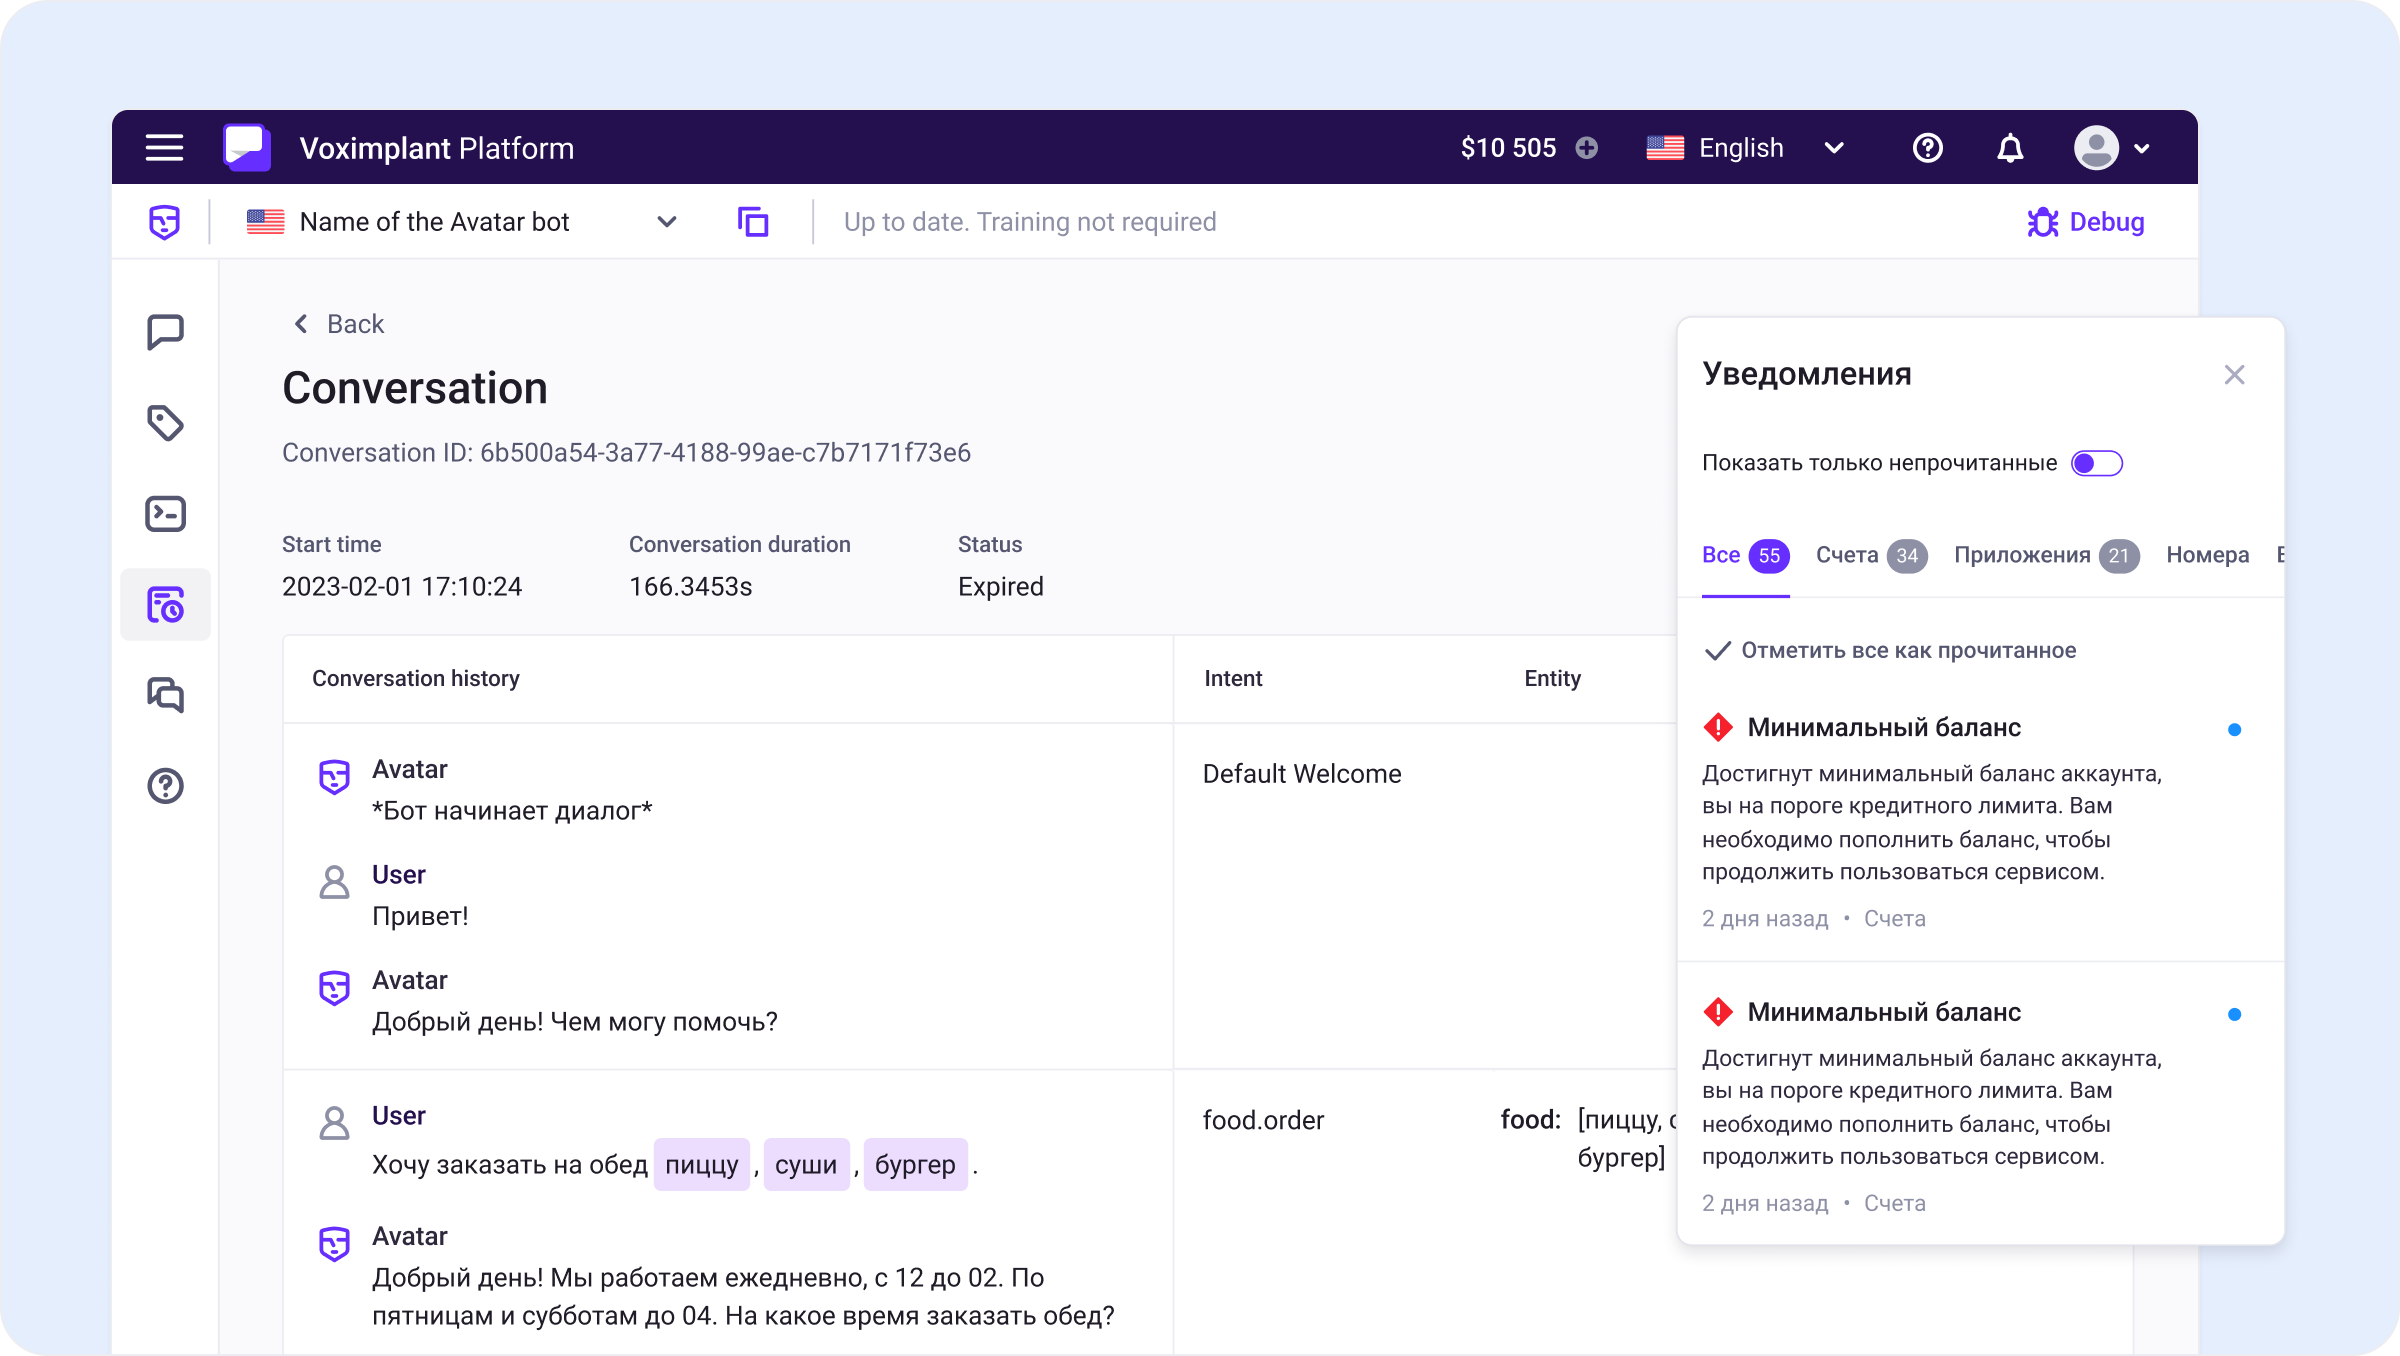Click the notifications bell icon
Image resolution: width=2400 pixels, height=1356 pixels.
(x=2010, y=148)
